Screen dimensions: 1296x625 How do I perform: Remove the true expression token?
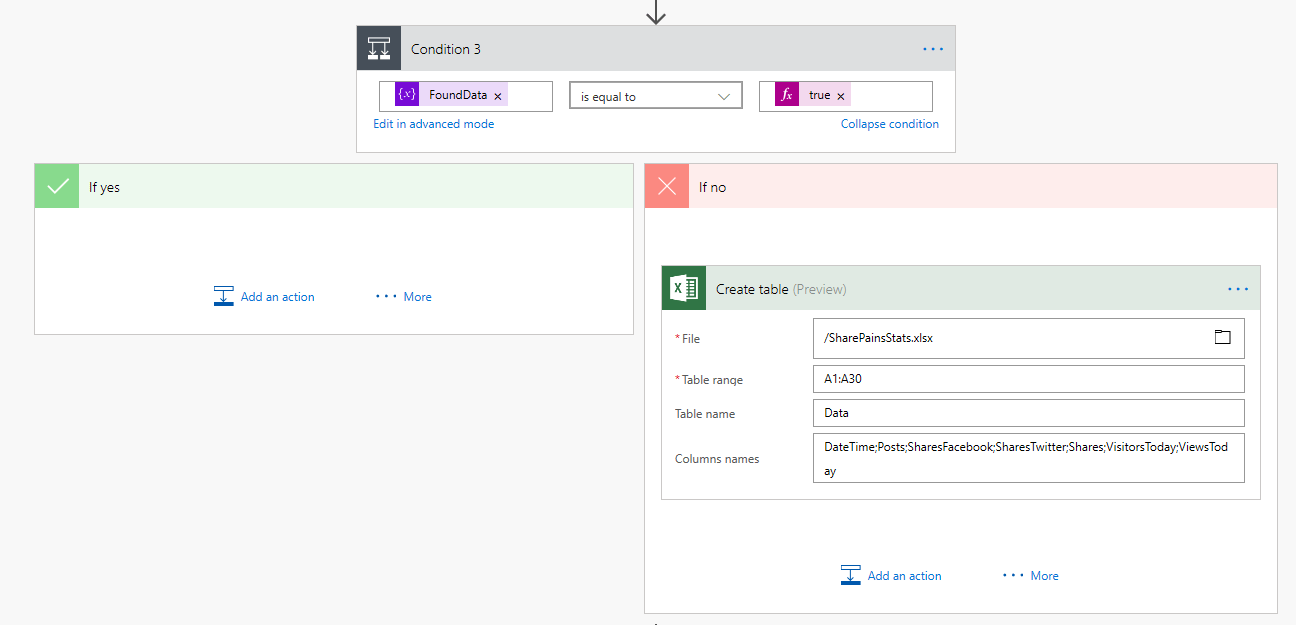841,96
